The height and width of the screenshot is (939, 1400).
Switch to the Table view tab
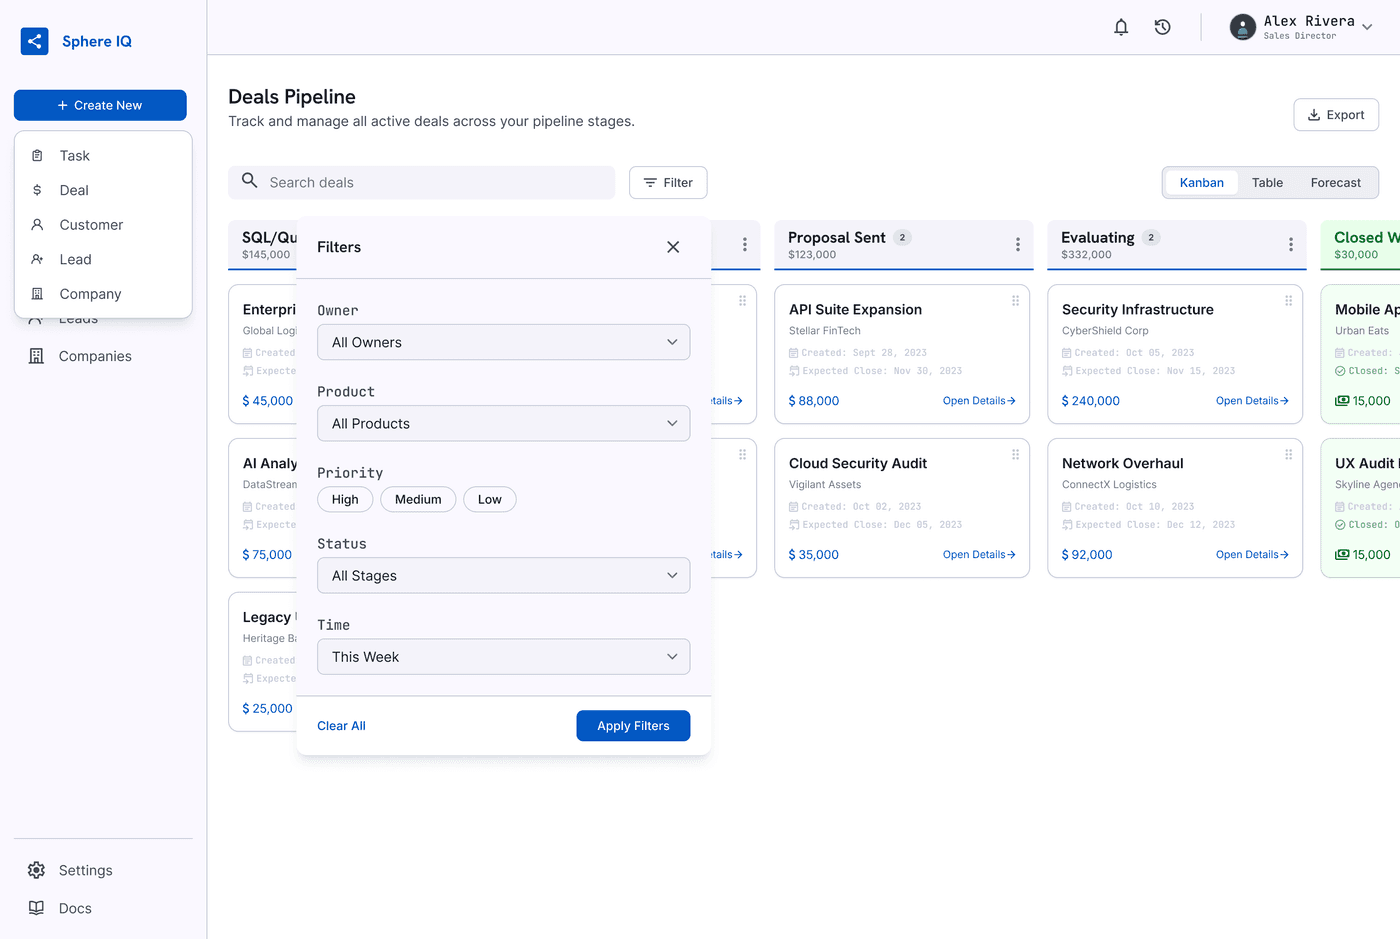click(1267, 183)
